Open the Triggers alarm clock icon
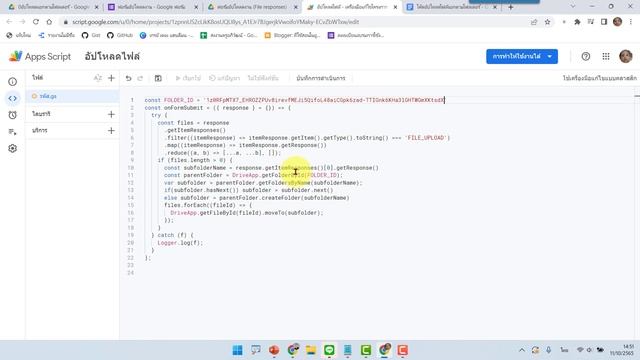This screenshot has height=360, width=640. [13, 115]
